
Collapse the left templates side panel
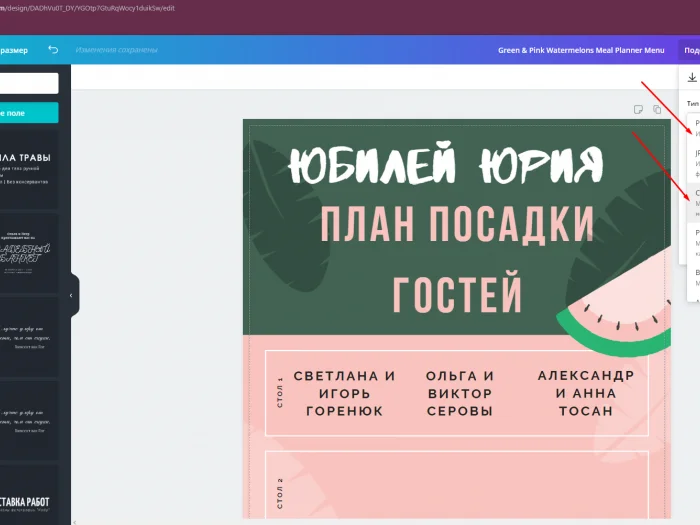click(x=71, y=295)
